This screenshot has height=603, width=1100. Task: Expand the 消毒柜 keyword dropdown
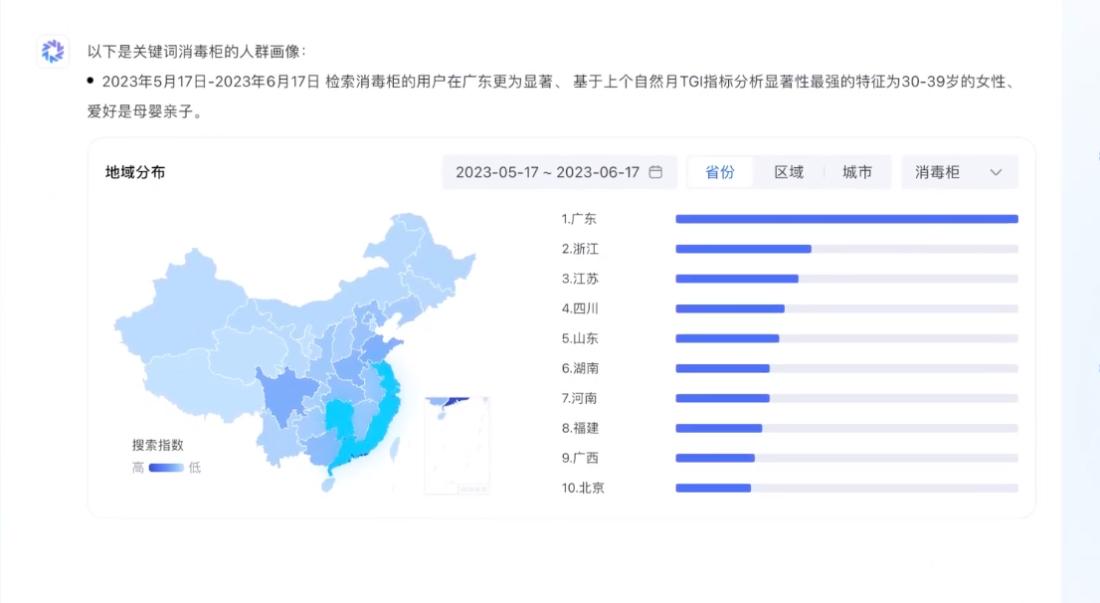[959, 172]
